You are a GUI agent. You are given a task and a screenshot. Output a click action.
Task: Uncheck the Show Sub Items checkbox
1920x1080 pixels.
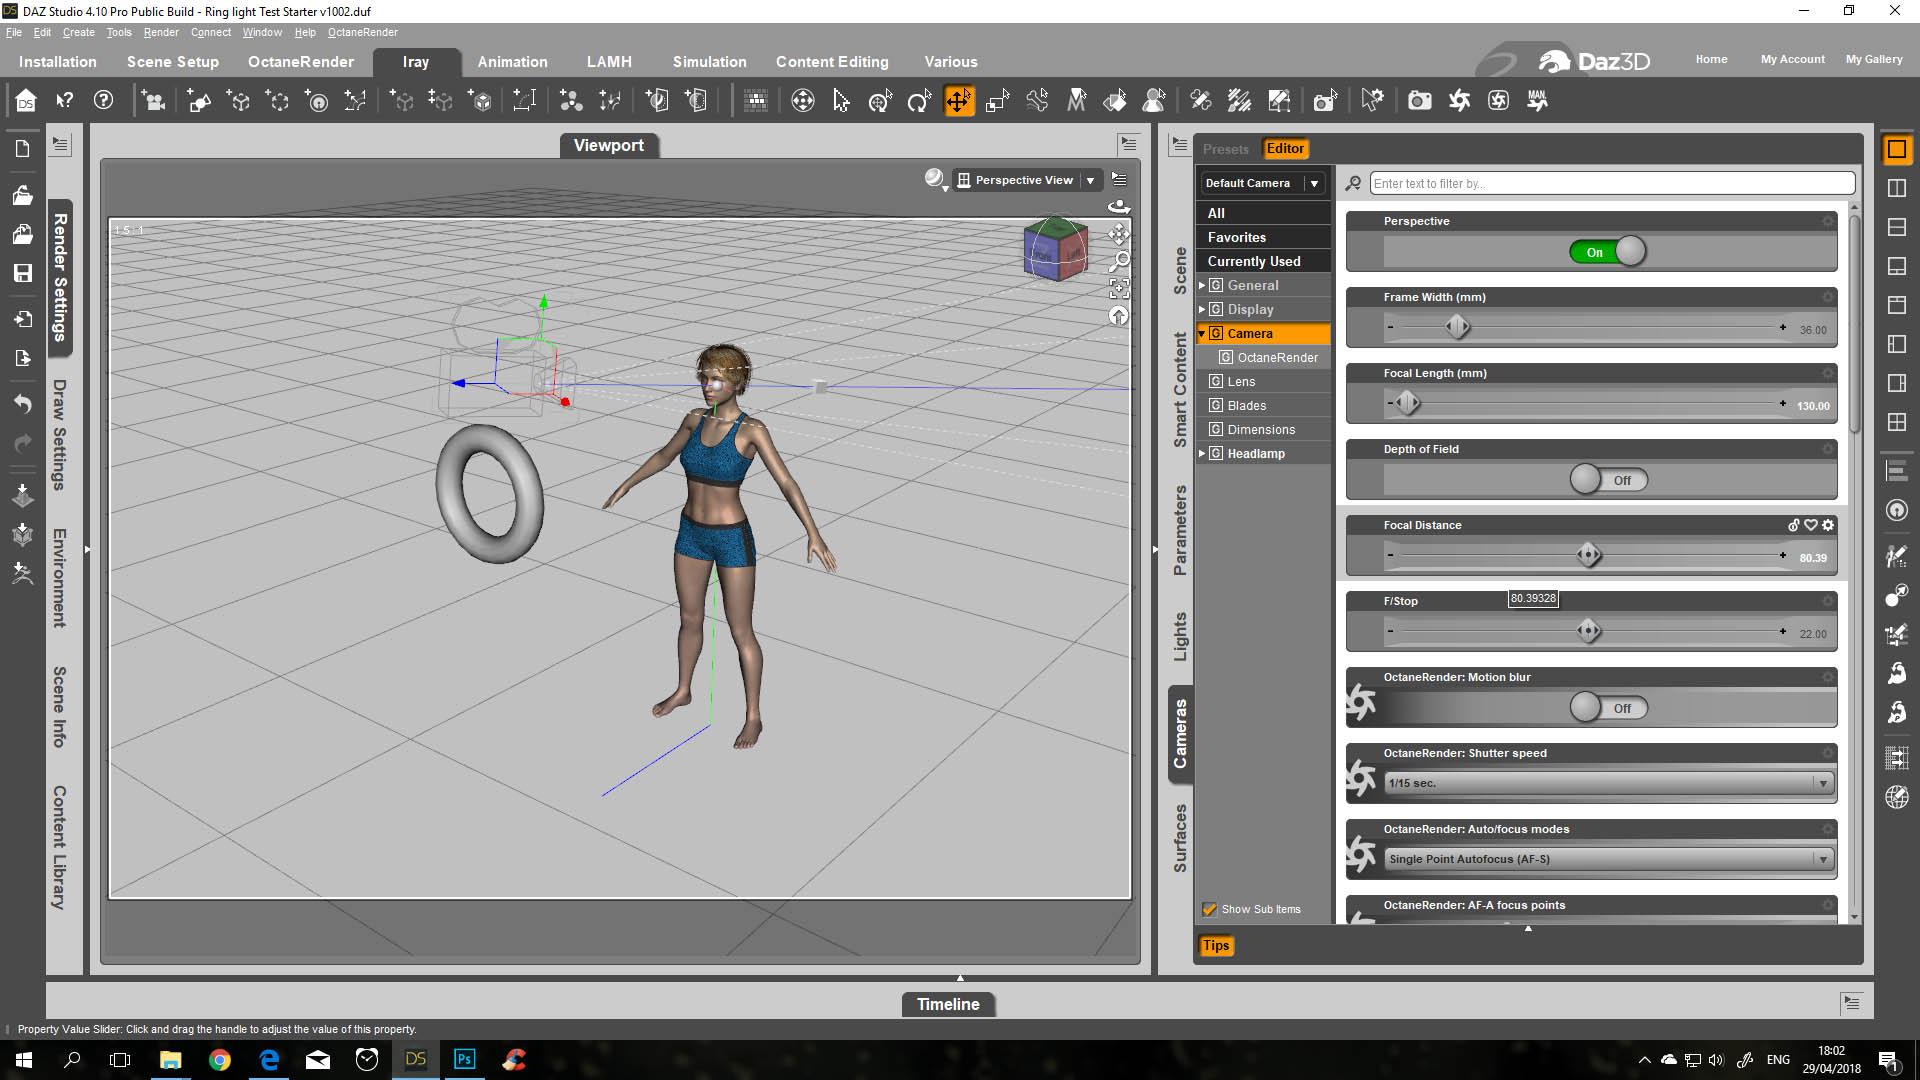click(1209, 909)
